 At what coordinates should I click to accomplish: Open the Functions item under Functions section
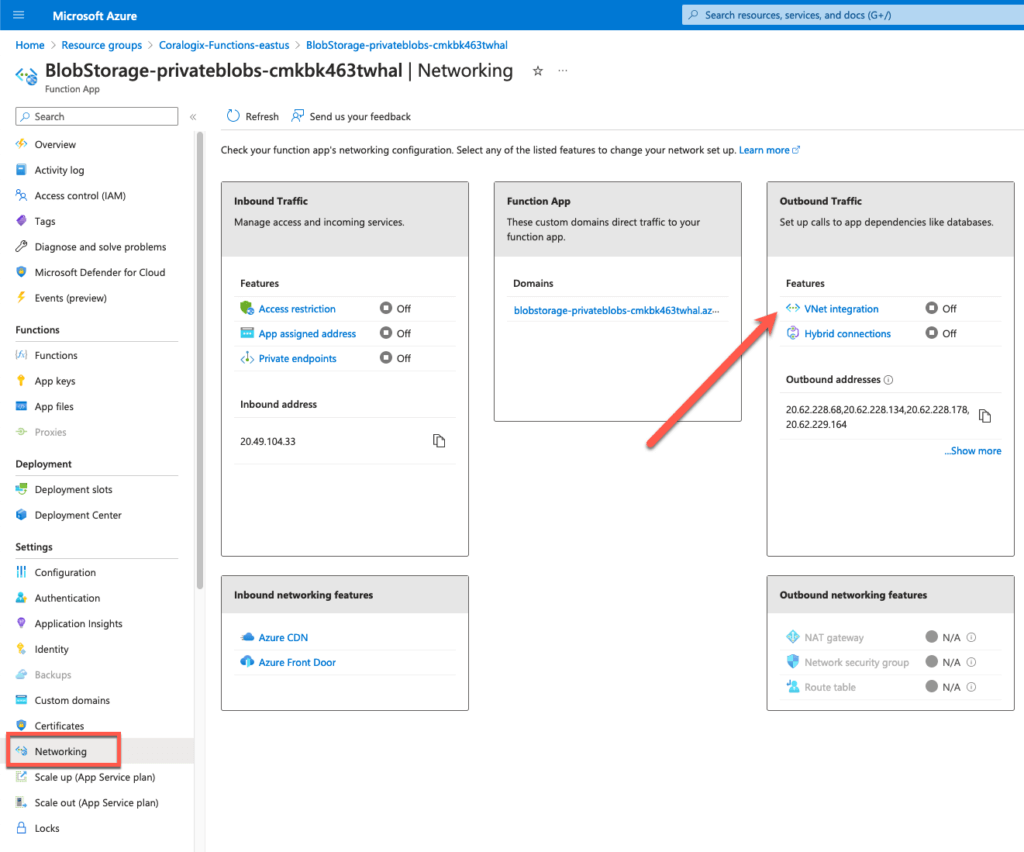(x=56, y=355)
